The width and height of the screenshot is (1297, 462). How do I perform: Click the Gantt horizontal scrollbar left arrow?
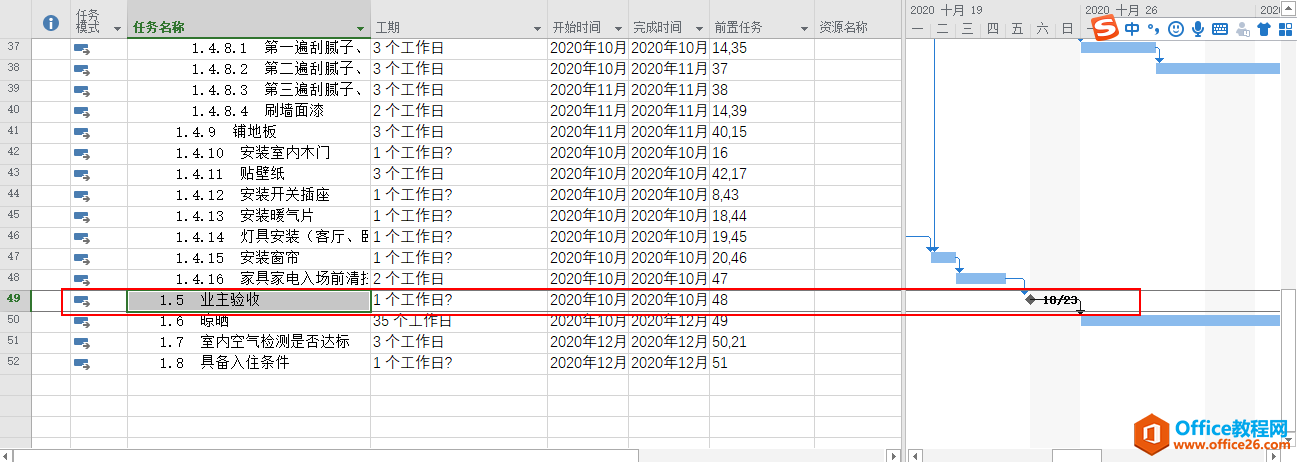917,455
